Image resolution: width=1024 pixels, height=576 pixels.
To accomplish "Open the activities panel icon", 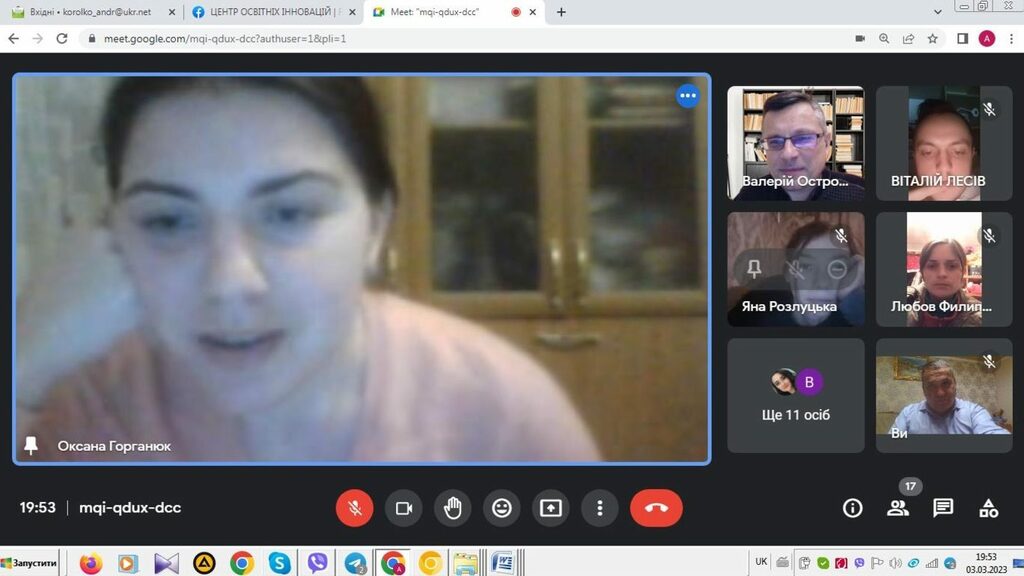I will point(988,508).
